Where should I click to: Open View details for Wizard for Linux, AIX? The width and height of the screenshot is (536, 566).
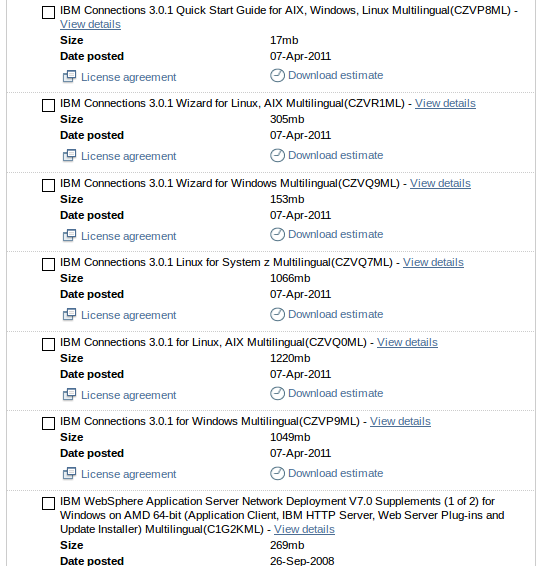445,103
